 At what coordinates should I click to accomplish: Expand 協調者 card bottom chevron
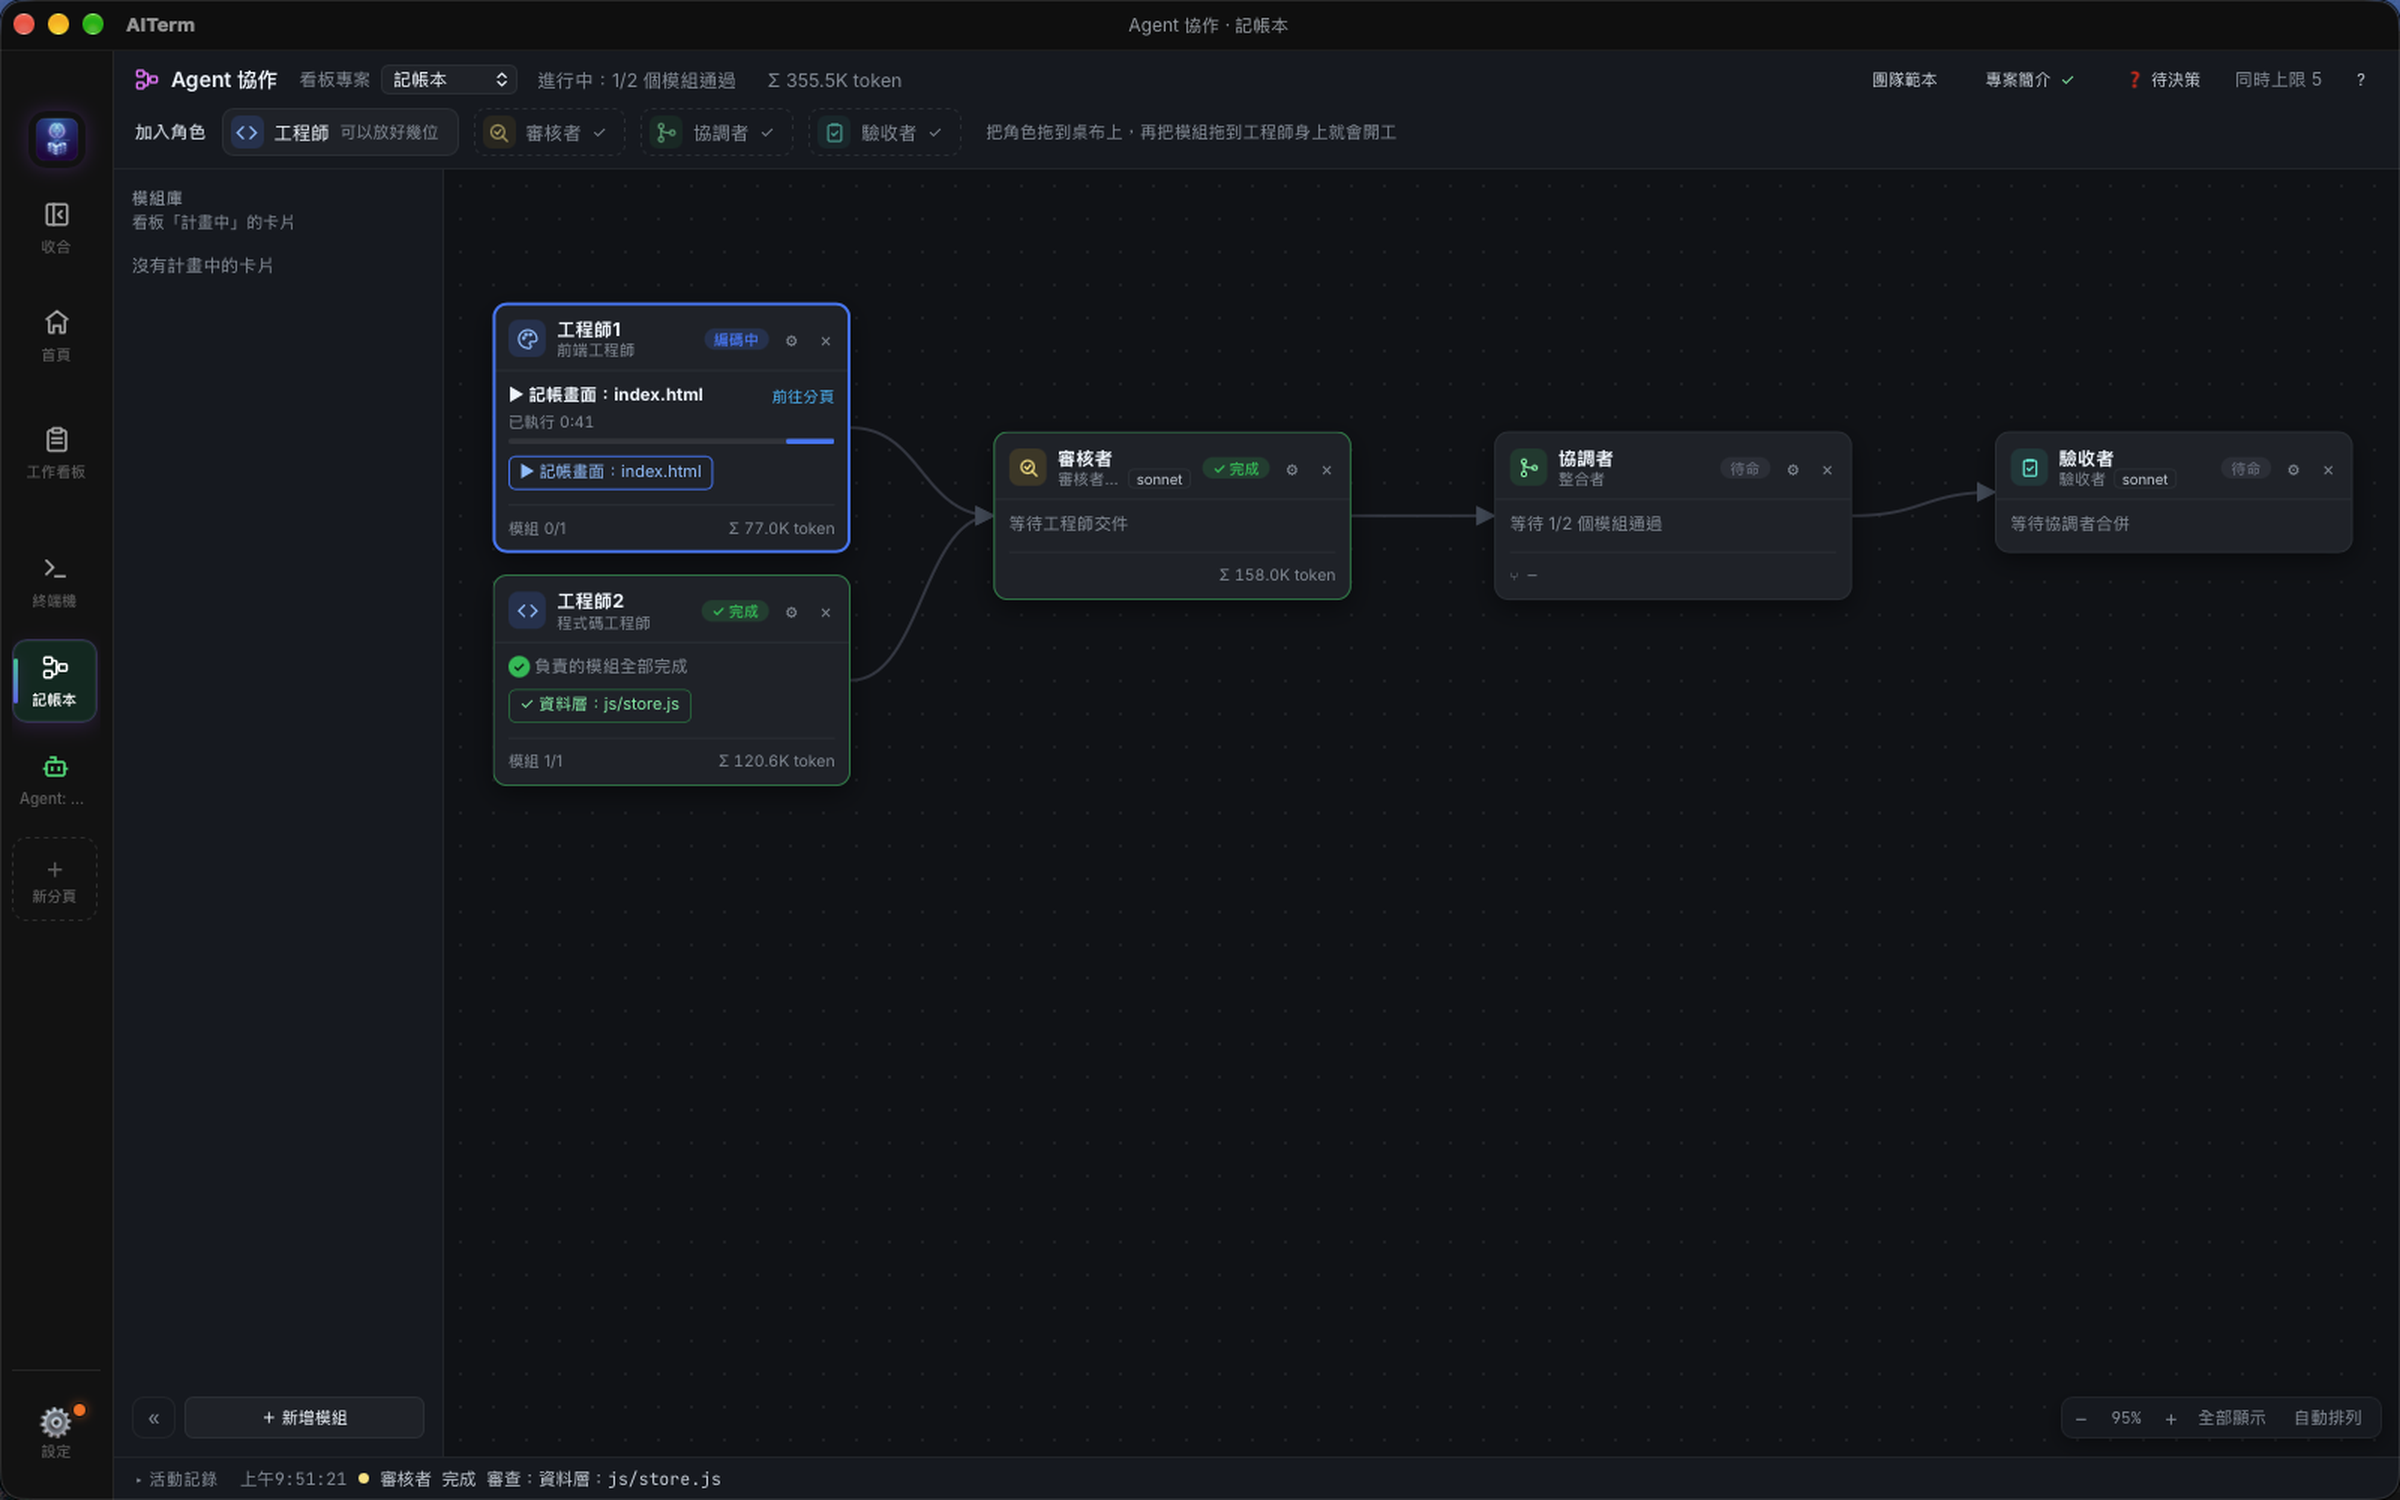point(1514,576)
